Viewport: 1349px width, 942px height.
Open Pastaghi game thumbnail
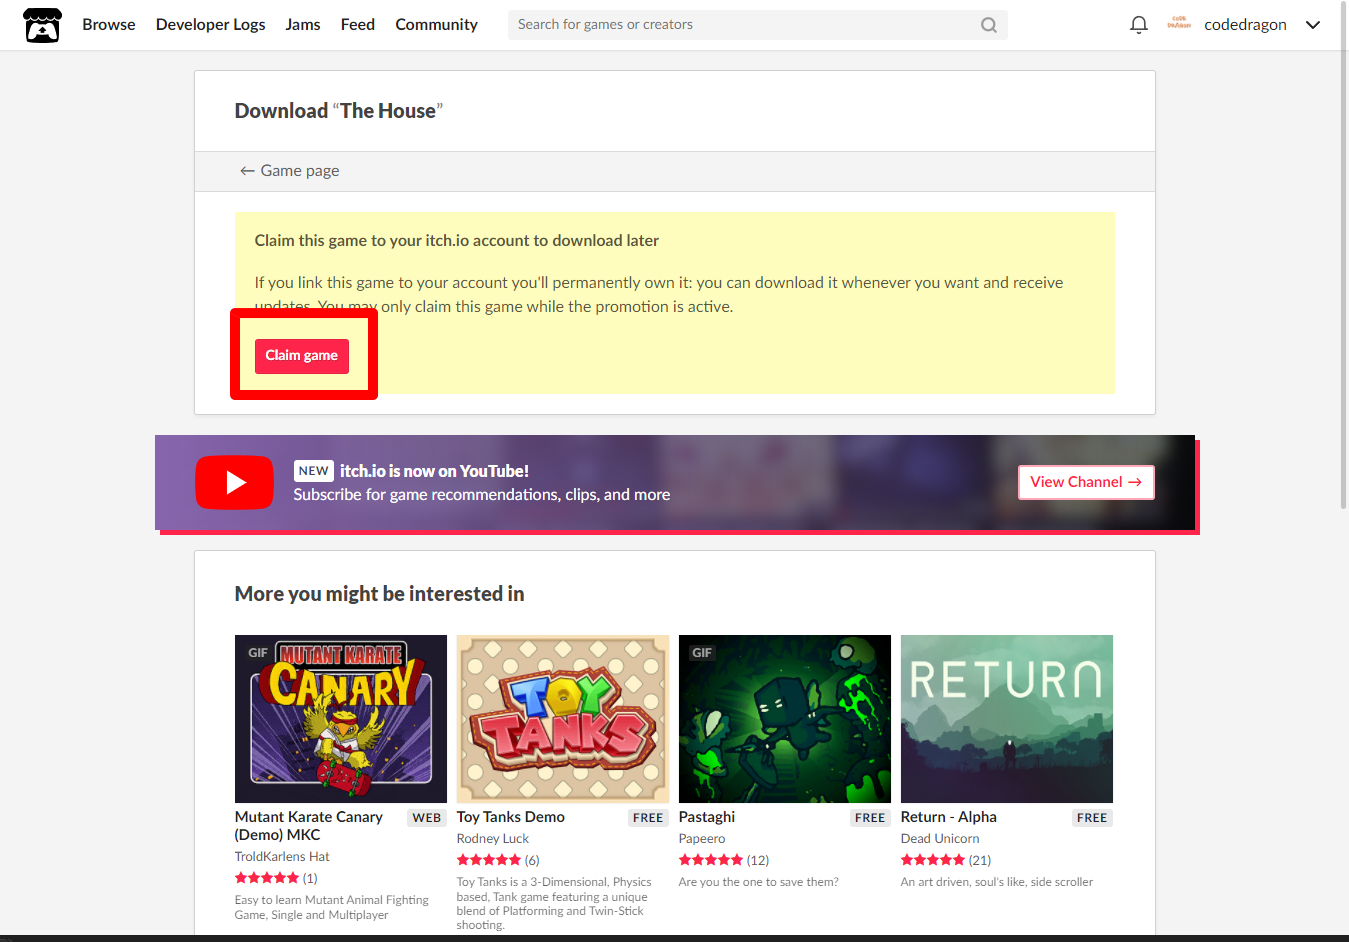[785, 719]
